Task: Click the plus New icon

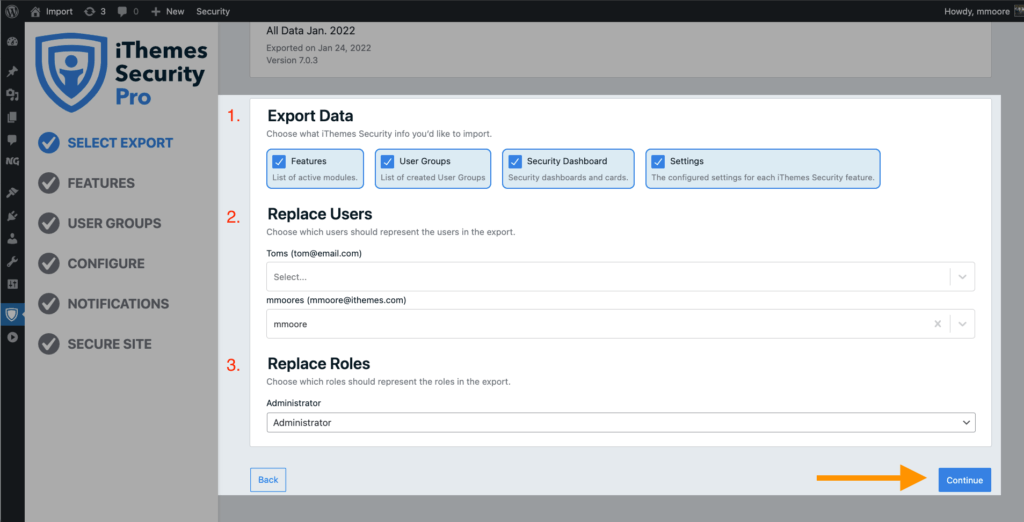Action: (155, 11)
